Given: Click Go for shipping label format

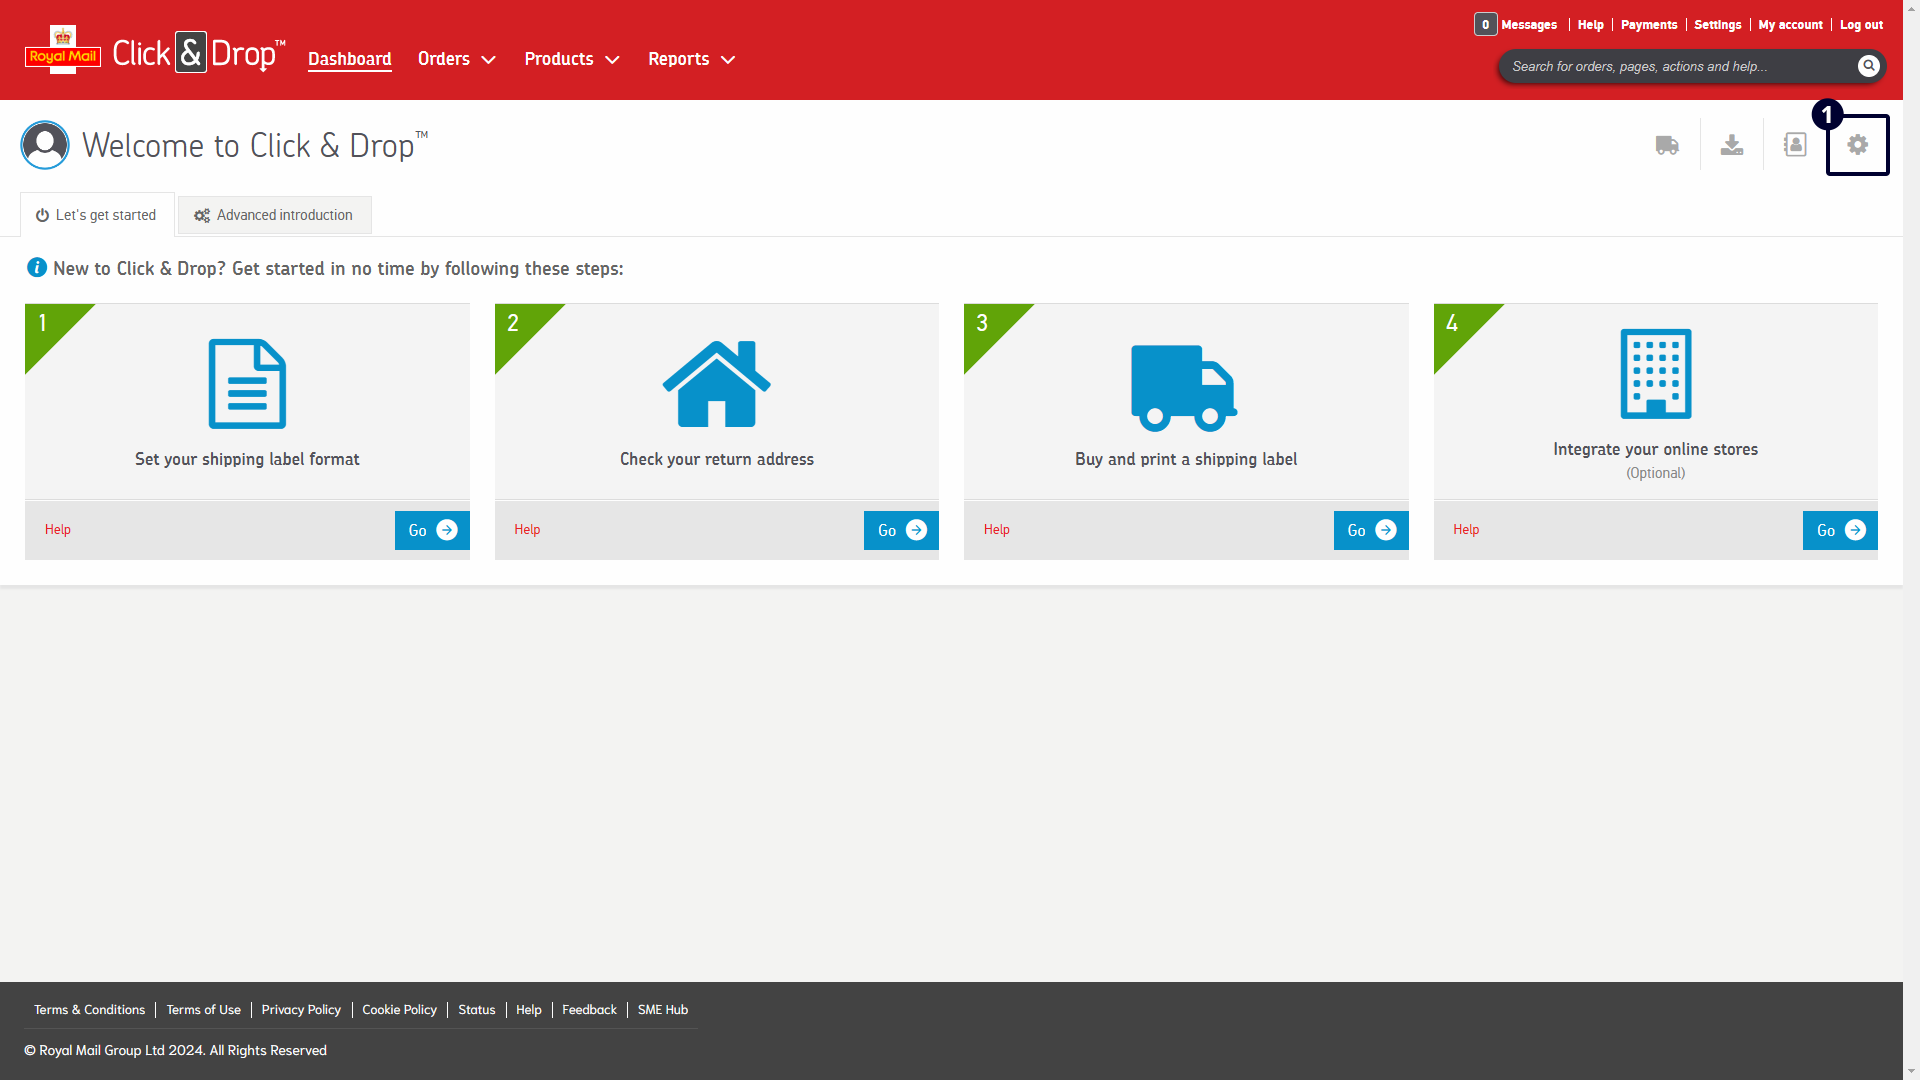Looking at the screenshot, I should [432, 530].
